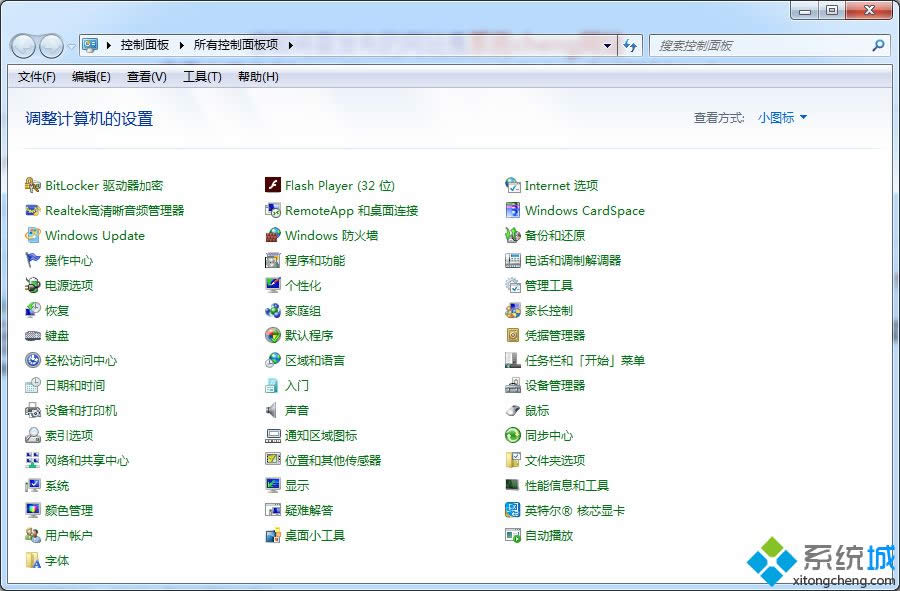
Task: Click the 键盘 keyboard icon
Action: [33, 336]
